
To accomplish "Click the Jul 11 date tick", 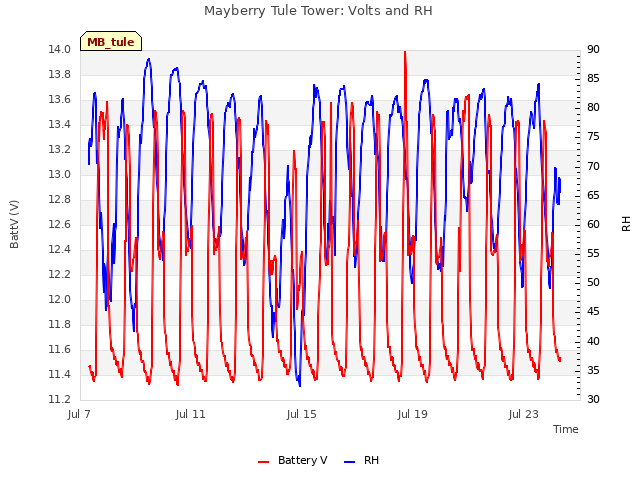I will (x=190, y=414).
